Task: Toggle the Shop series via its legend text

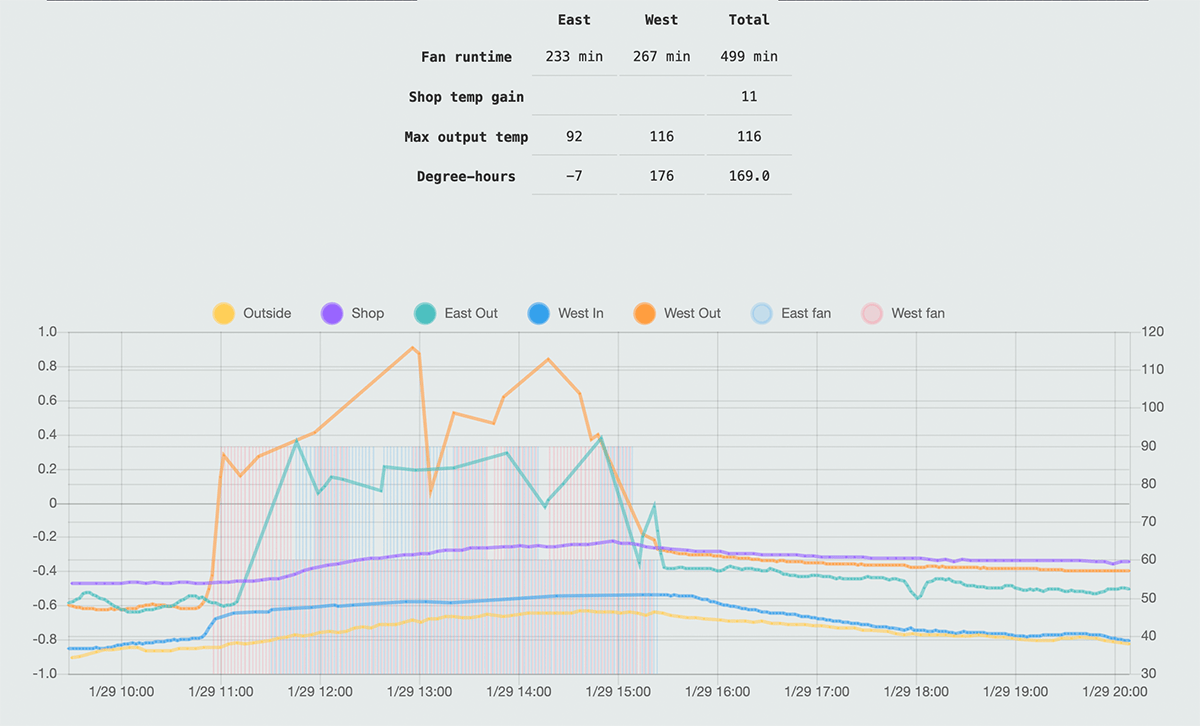Action: (367, 313)
